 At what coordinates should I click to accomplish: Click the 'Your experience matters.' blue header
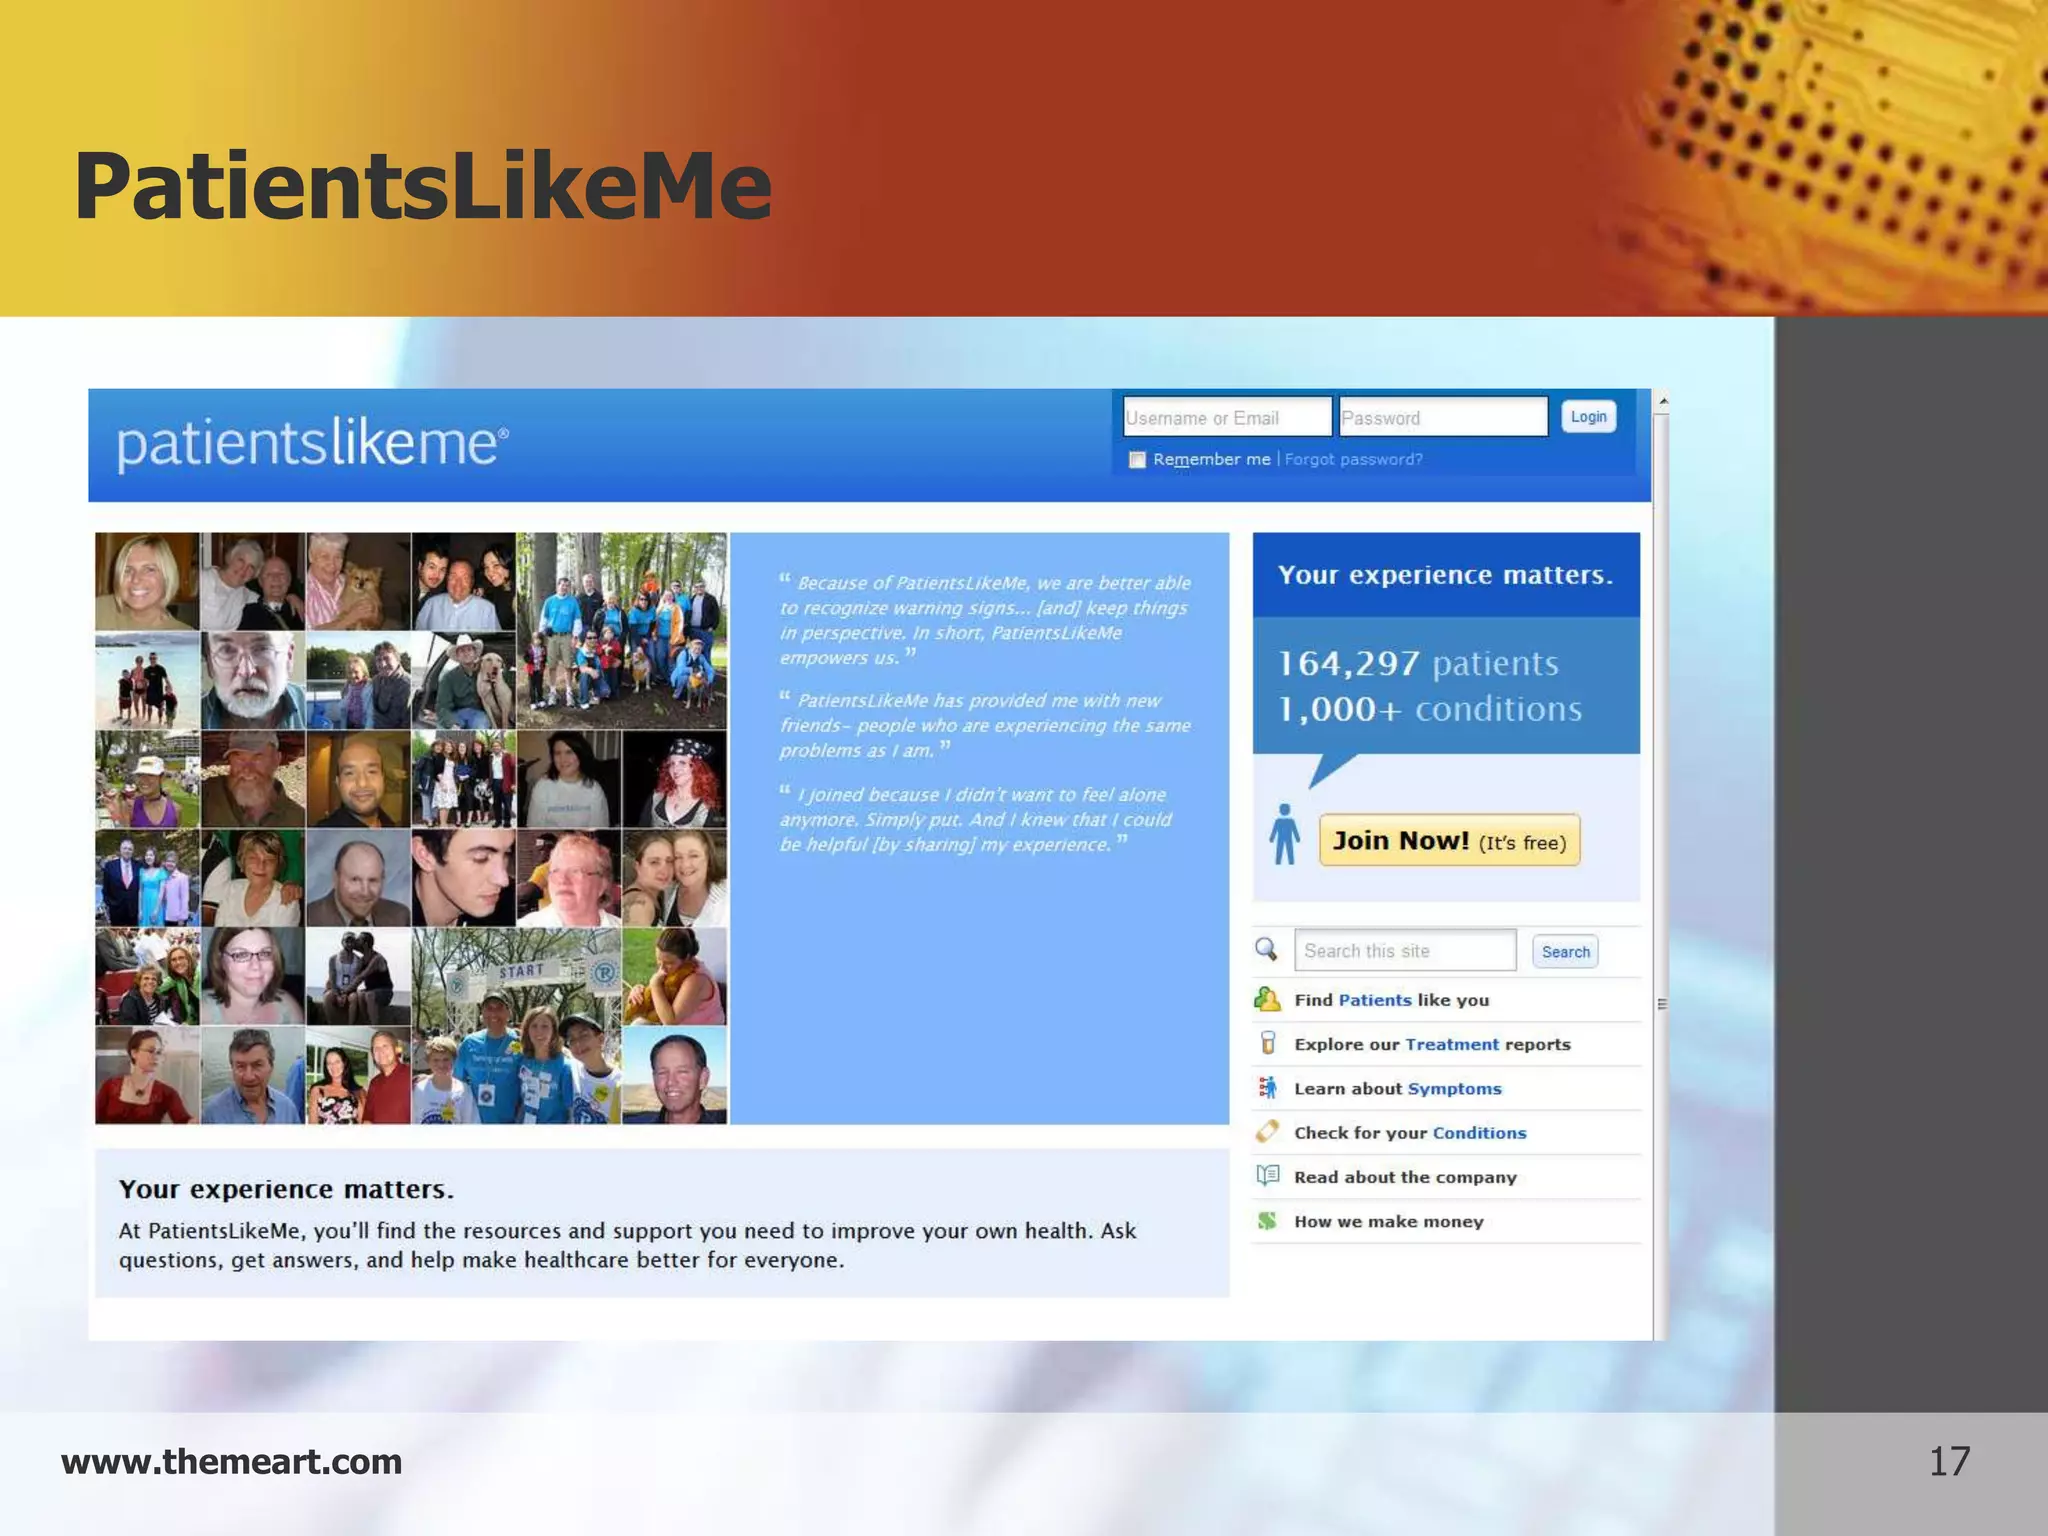click(1446, 575)
